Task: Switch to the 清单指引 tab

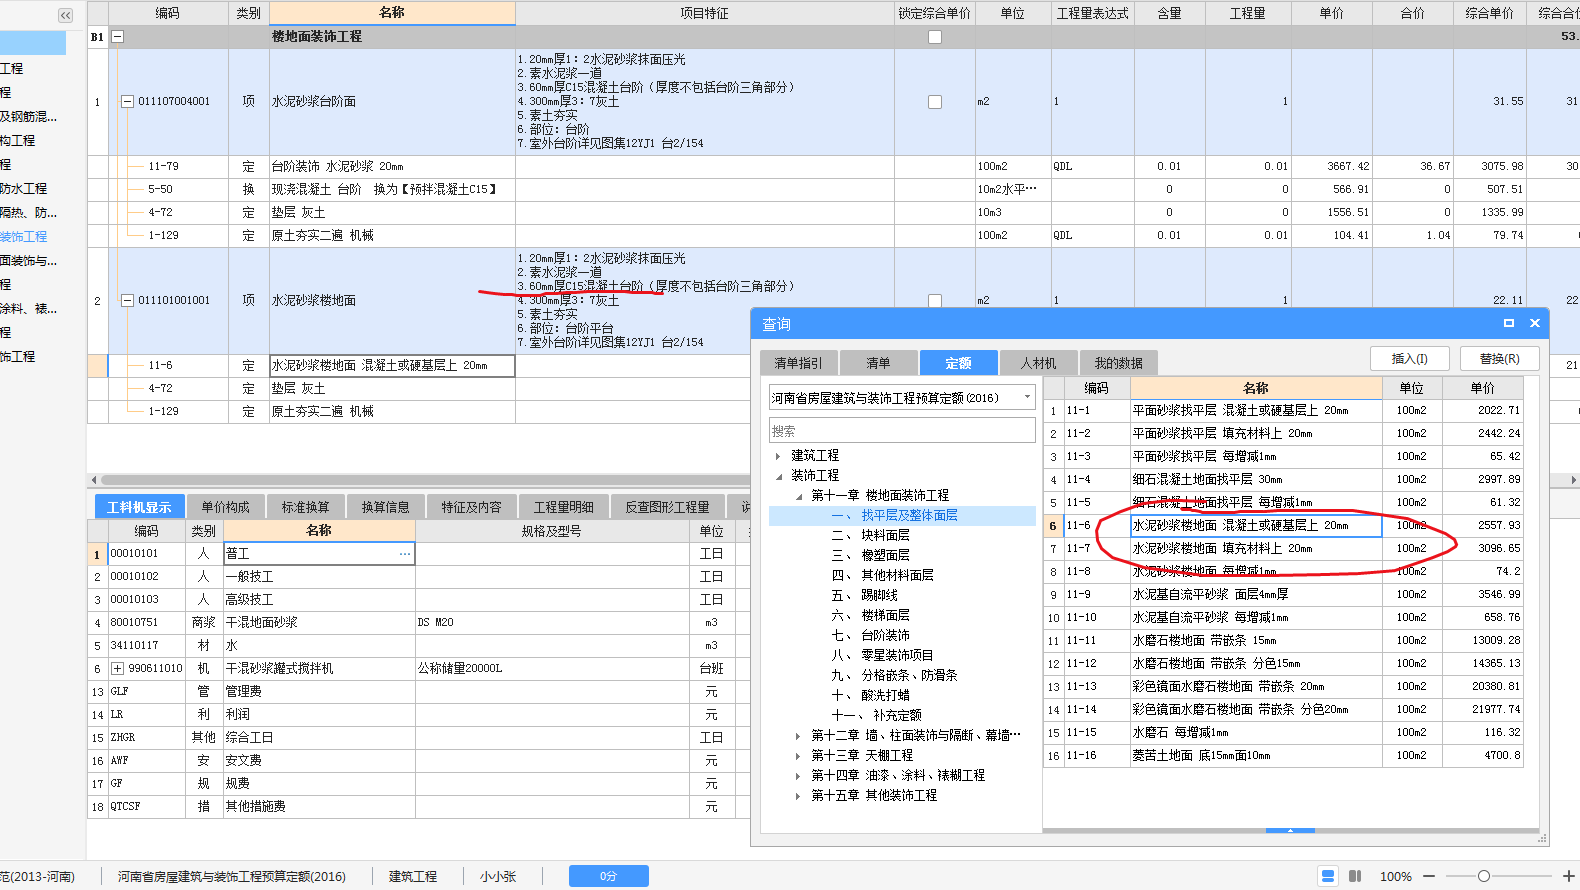Action: [798, 363]
